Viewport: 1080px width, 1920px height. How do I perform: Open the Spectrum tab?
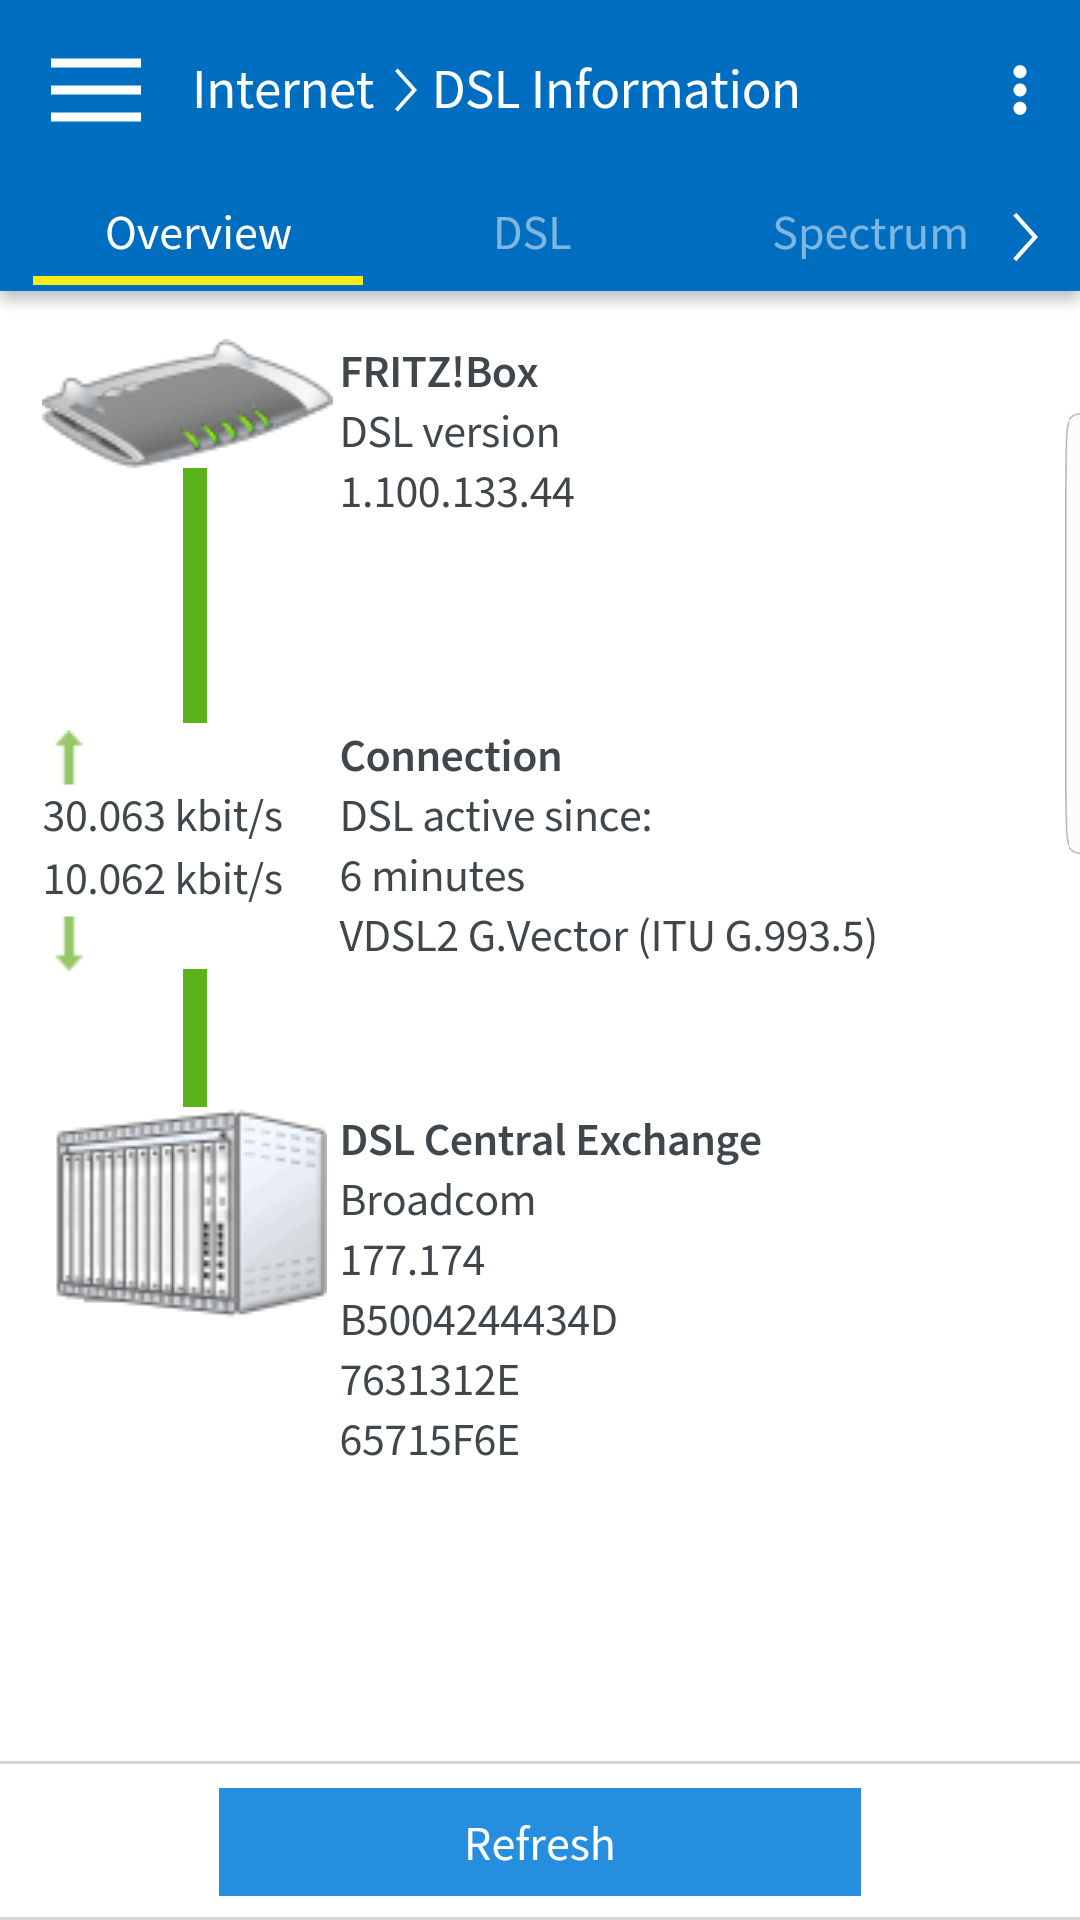870,235
